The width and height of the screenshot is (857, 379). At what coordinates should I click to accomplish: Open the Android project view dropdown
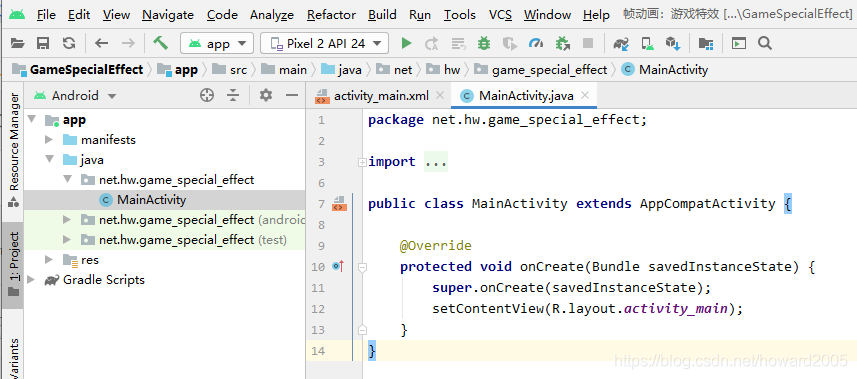coord(75,96)
